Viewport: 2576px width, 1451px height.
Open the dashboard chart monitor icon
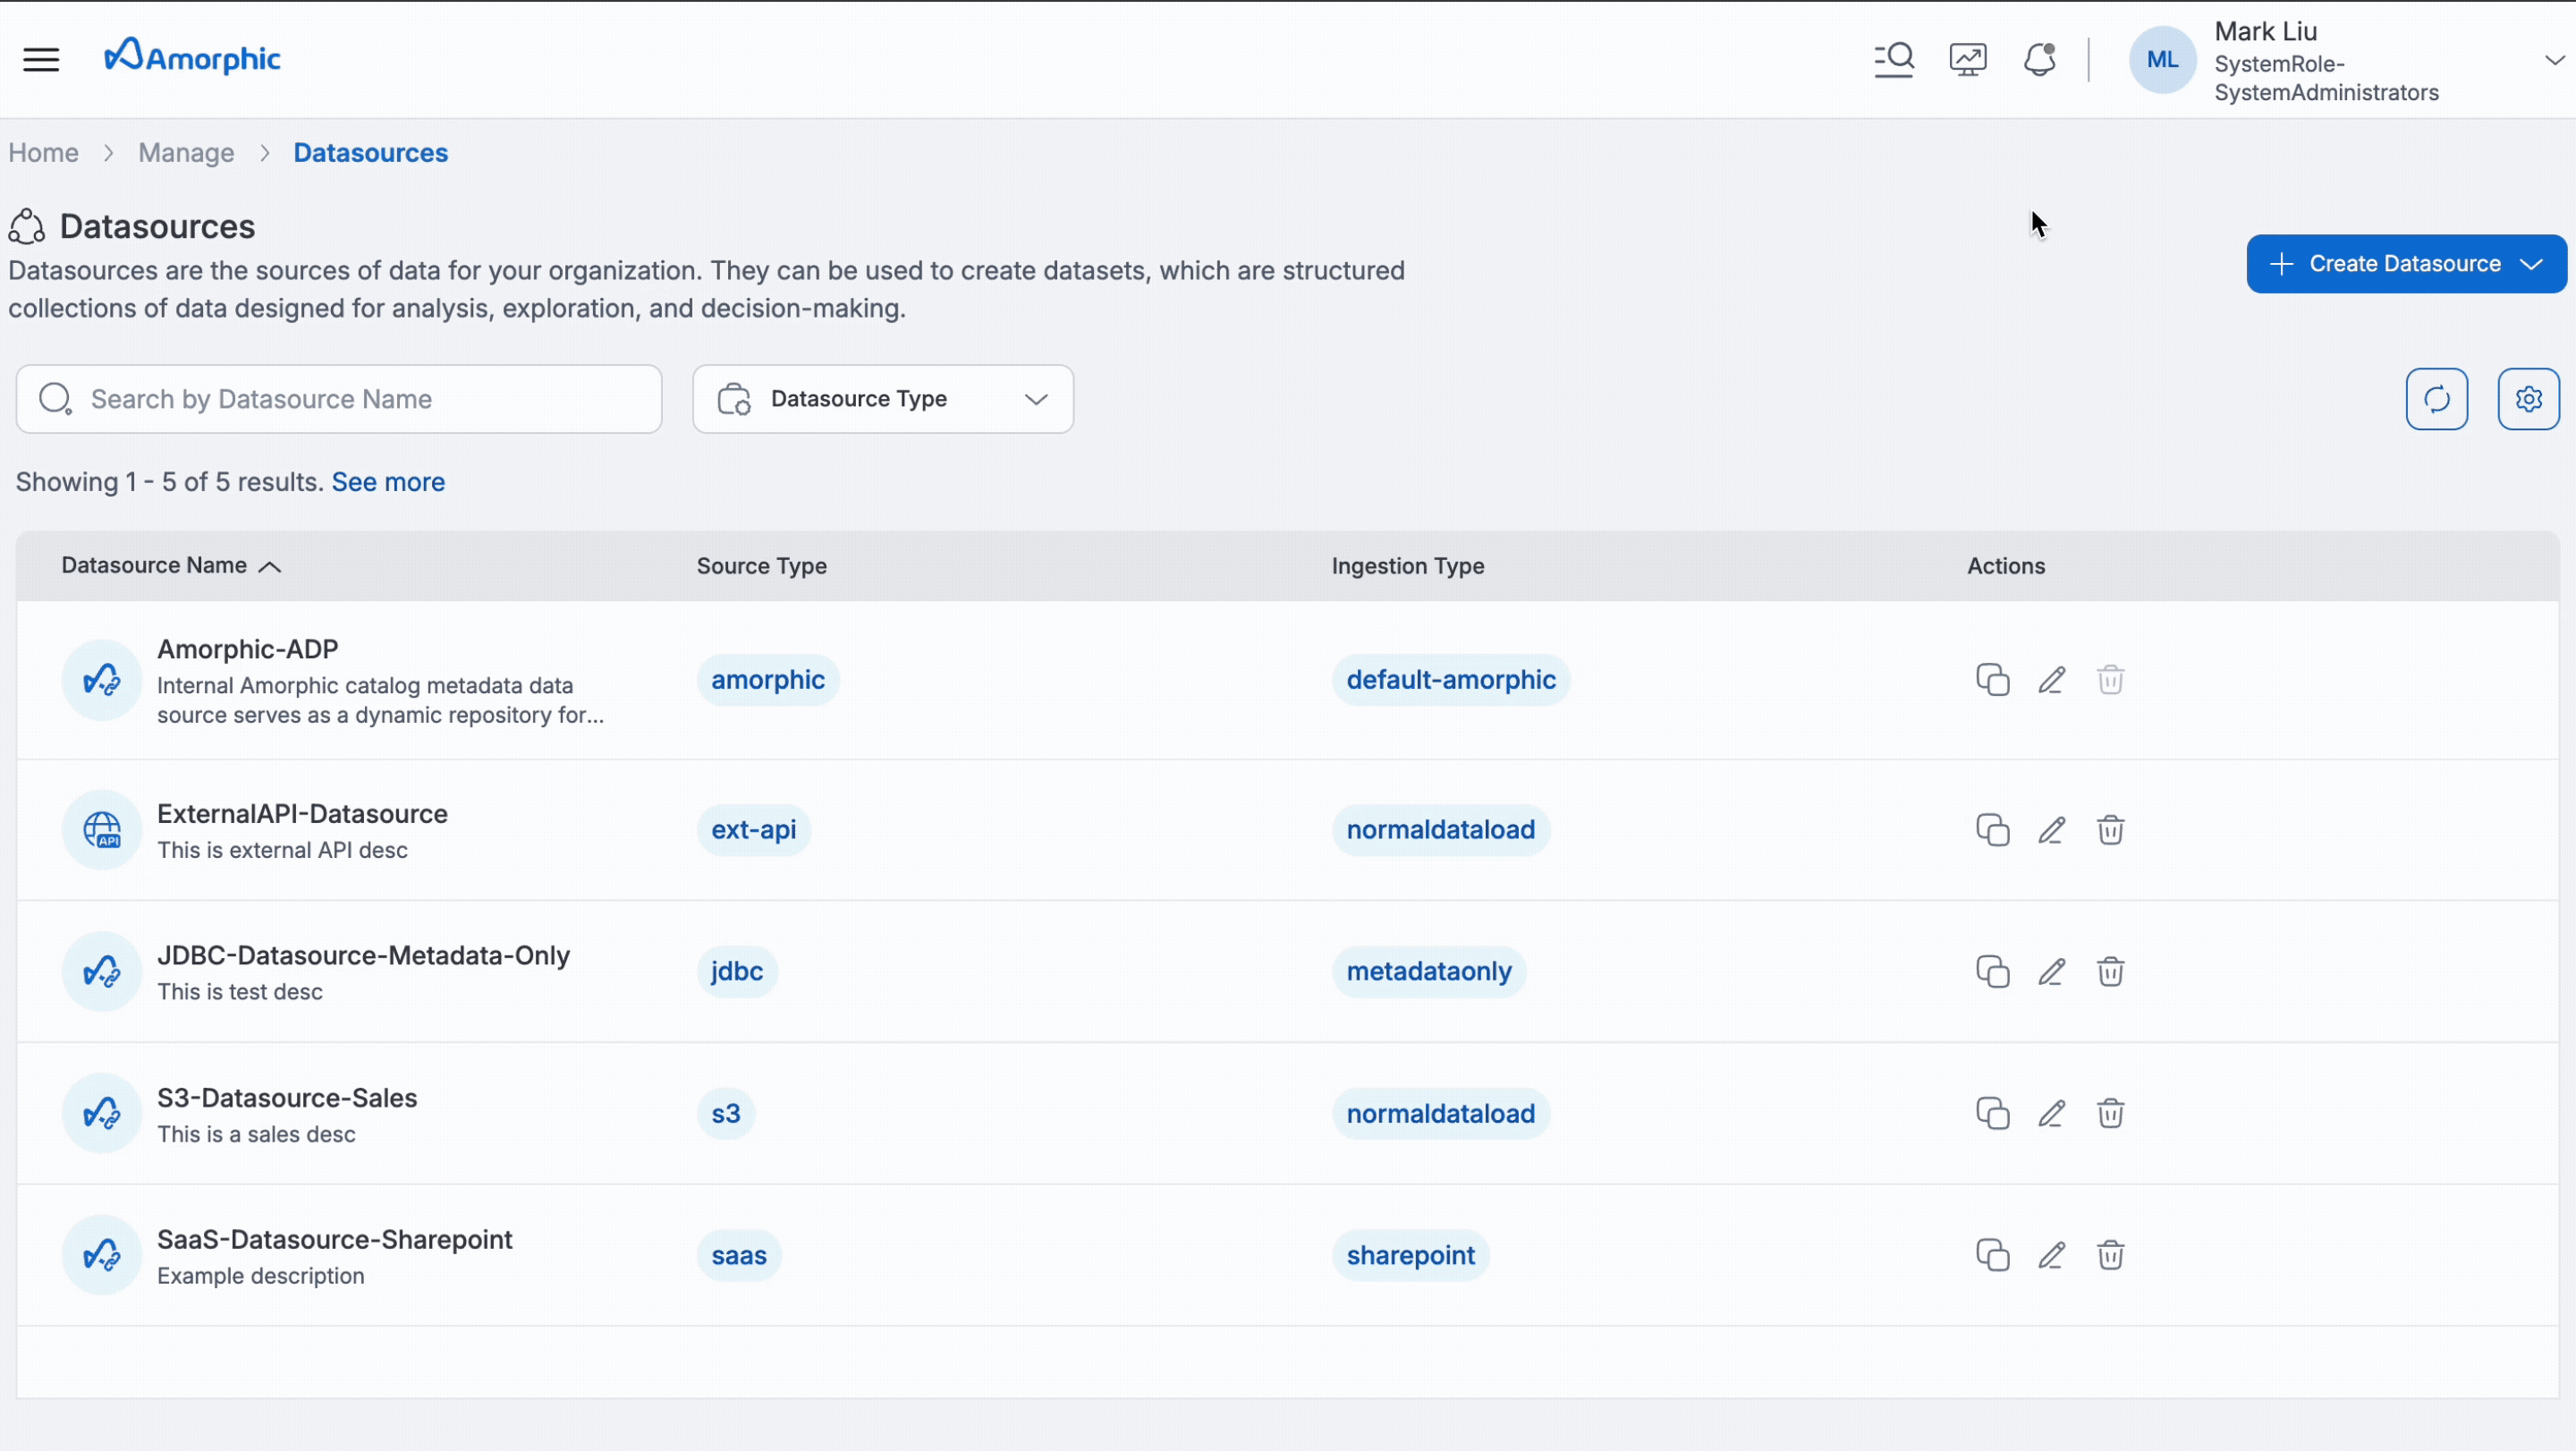(x=1967, y=59)
